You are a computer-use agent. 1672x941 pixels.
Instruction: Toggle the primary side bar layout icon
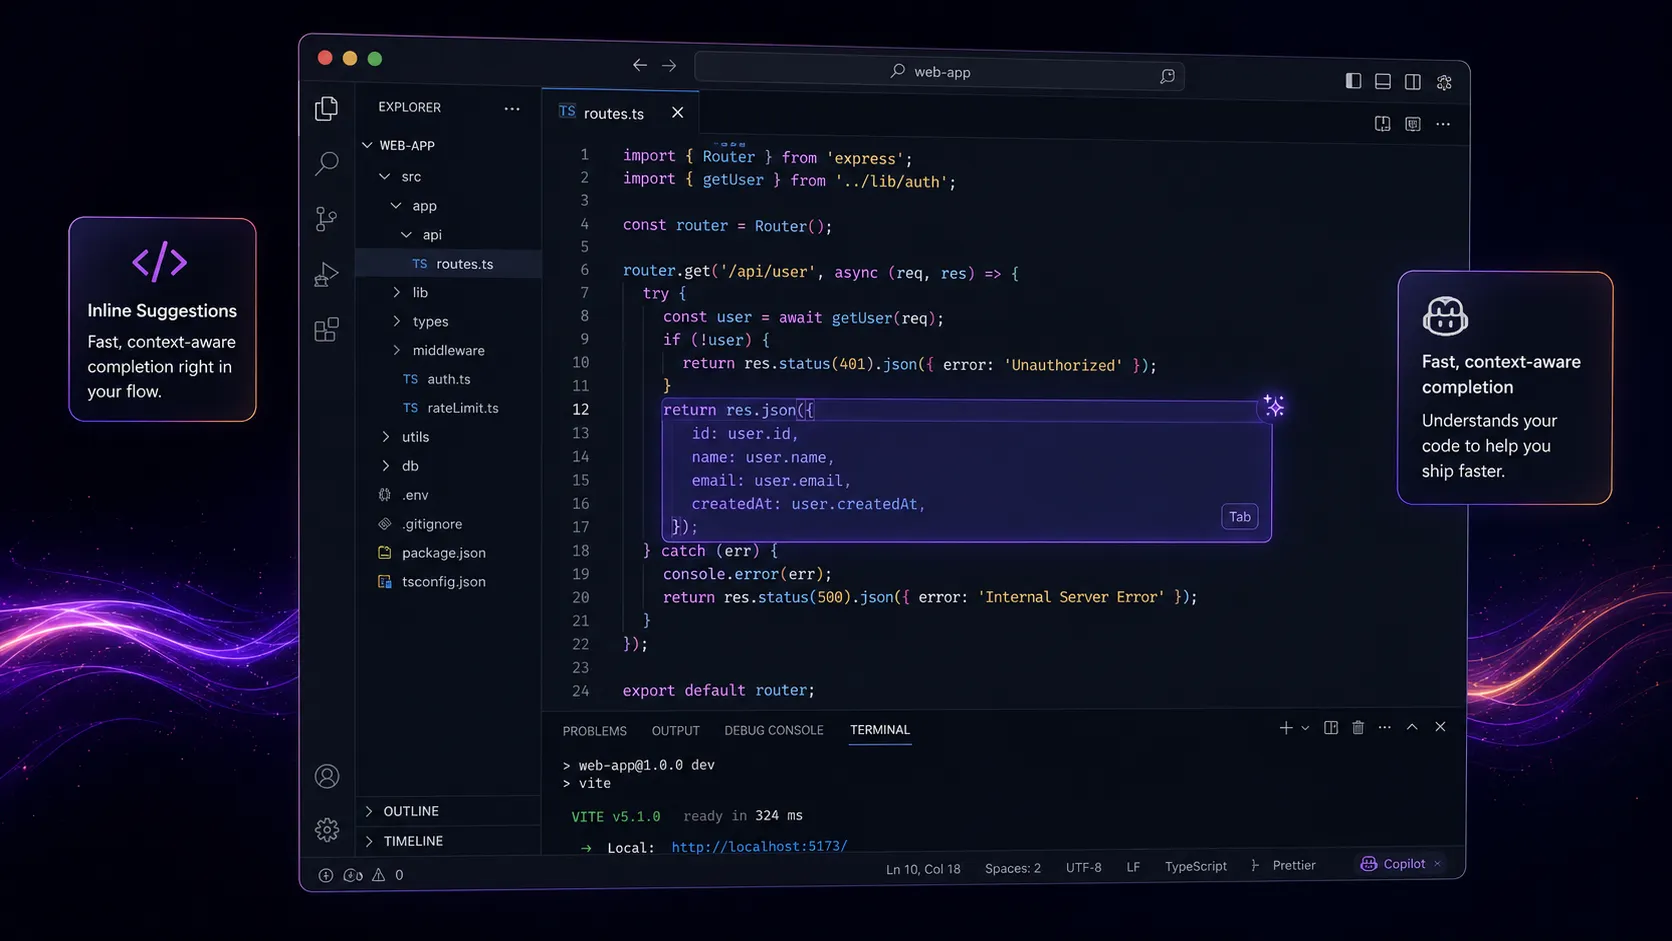[1353, 81]
